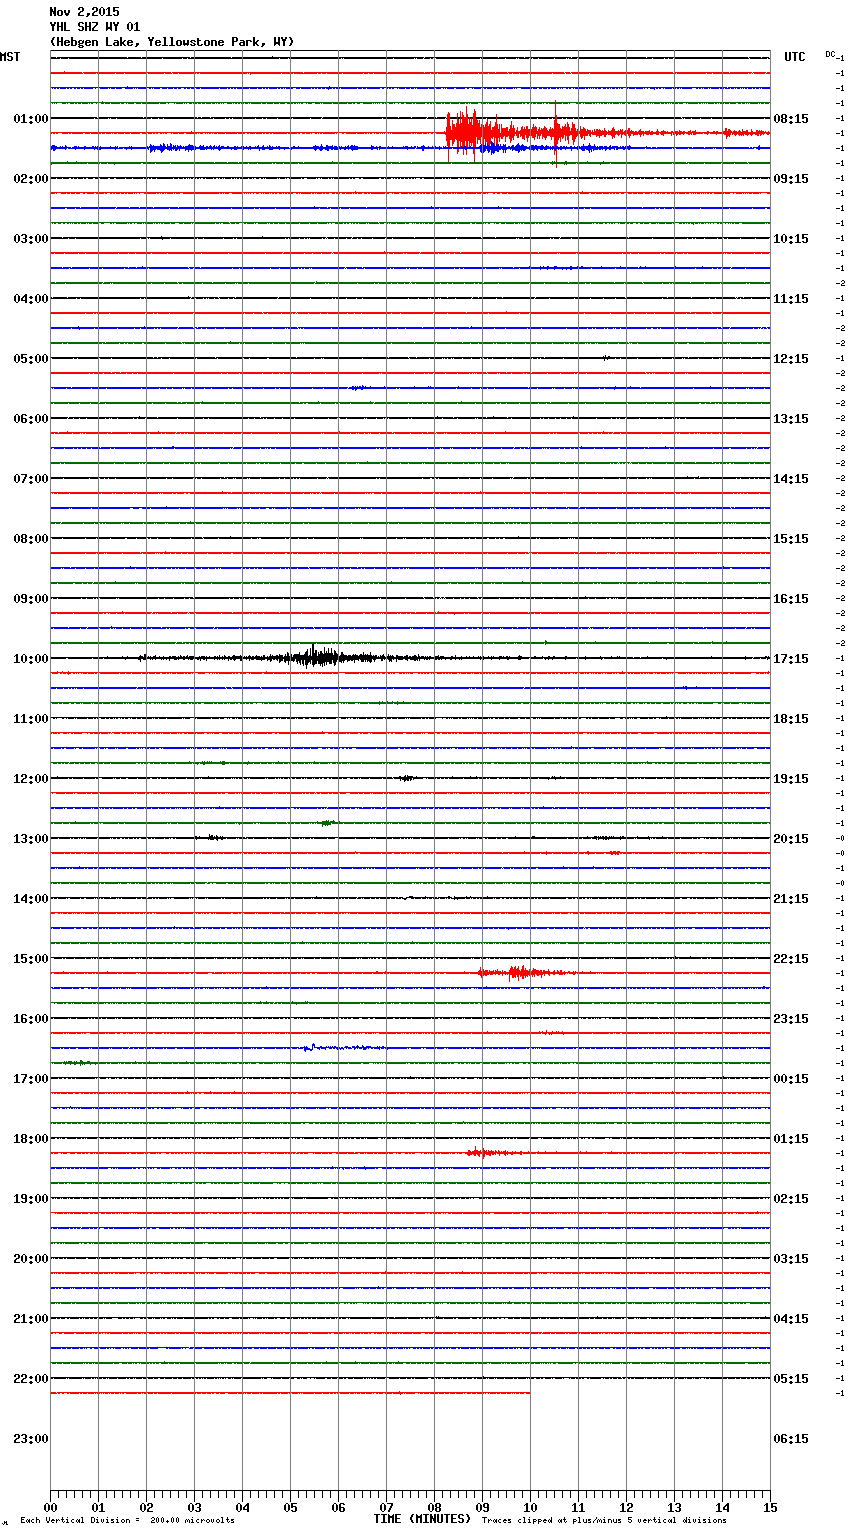
Task: Click minute tick label '15' on the bottom axis
Action: pos(770,1507)
